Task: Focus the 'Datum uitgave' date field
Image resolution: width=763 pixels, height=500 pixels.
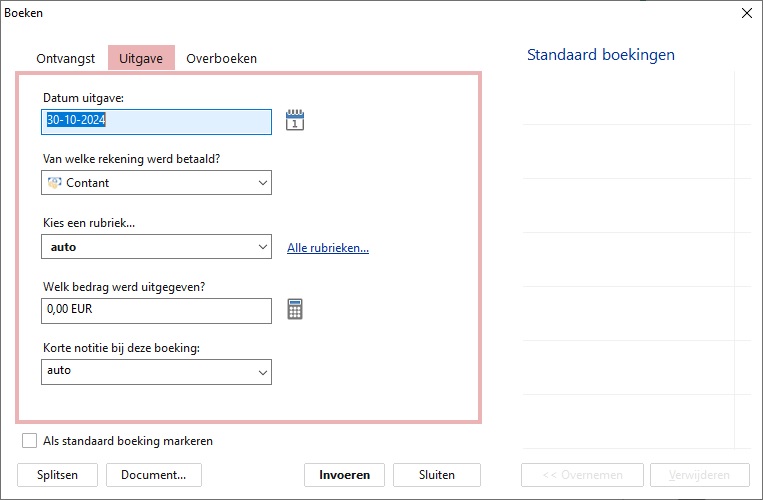Action: pos(156,121)
